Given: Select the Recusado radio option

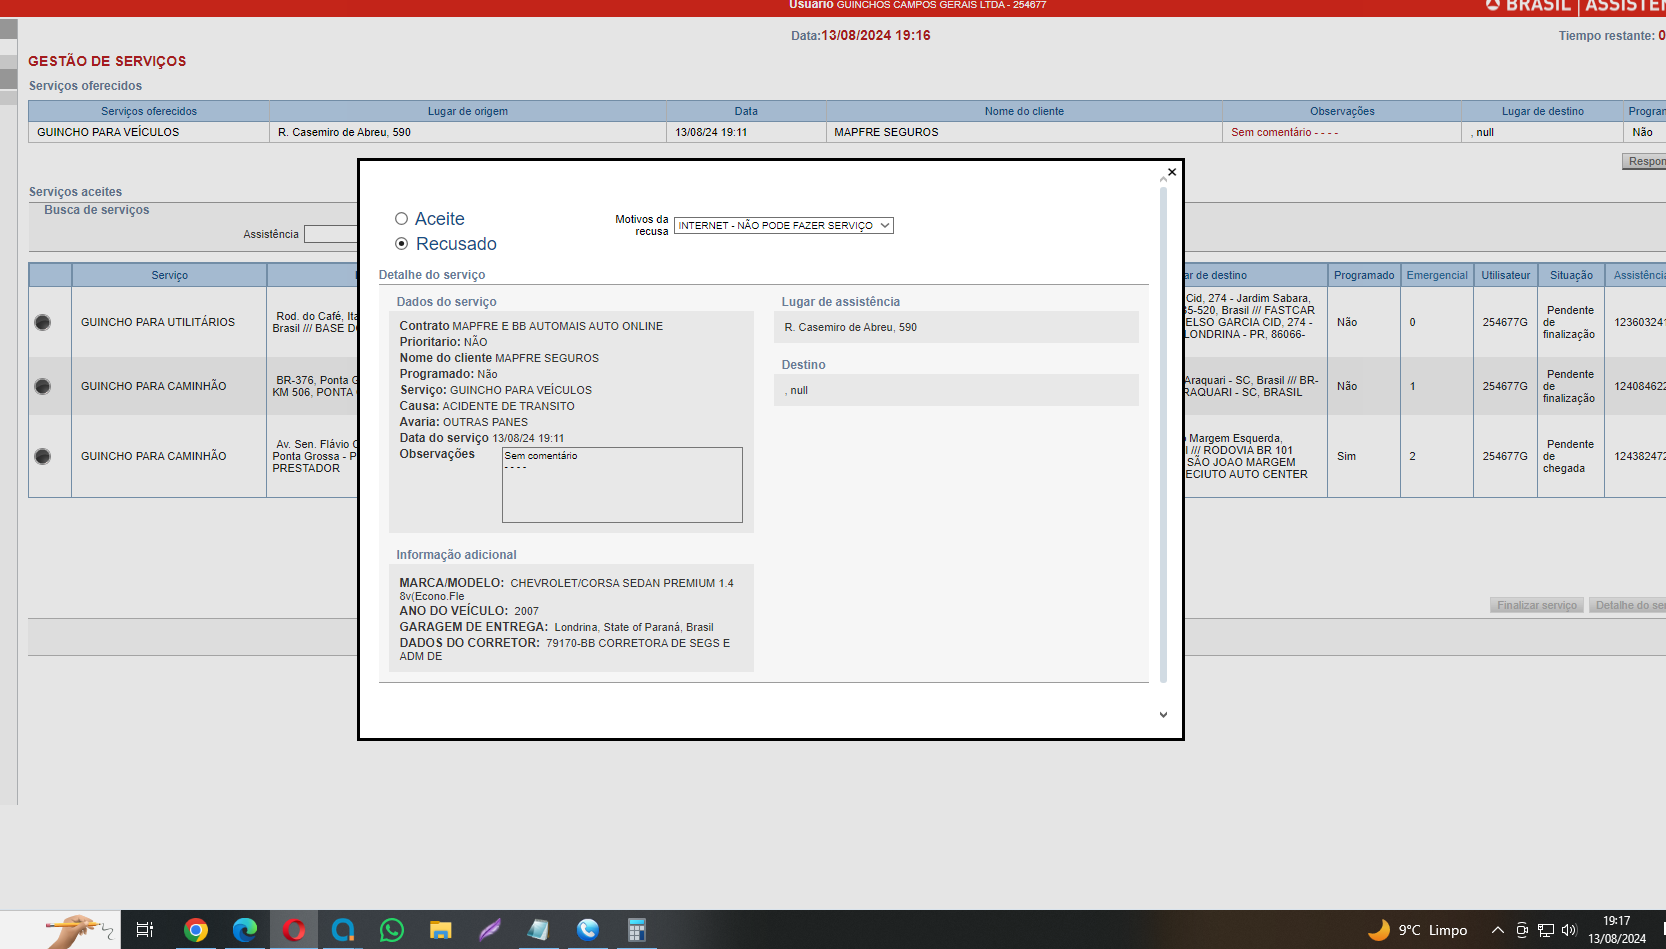Looking at the screenshot, I should [402, 244].
